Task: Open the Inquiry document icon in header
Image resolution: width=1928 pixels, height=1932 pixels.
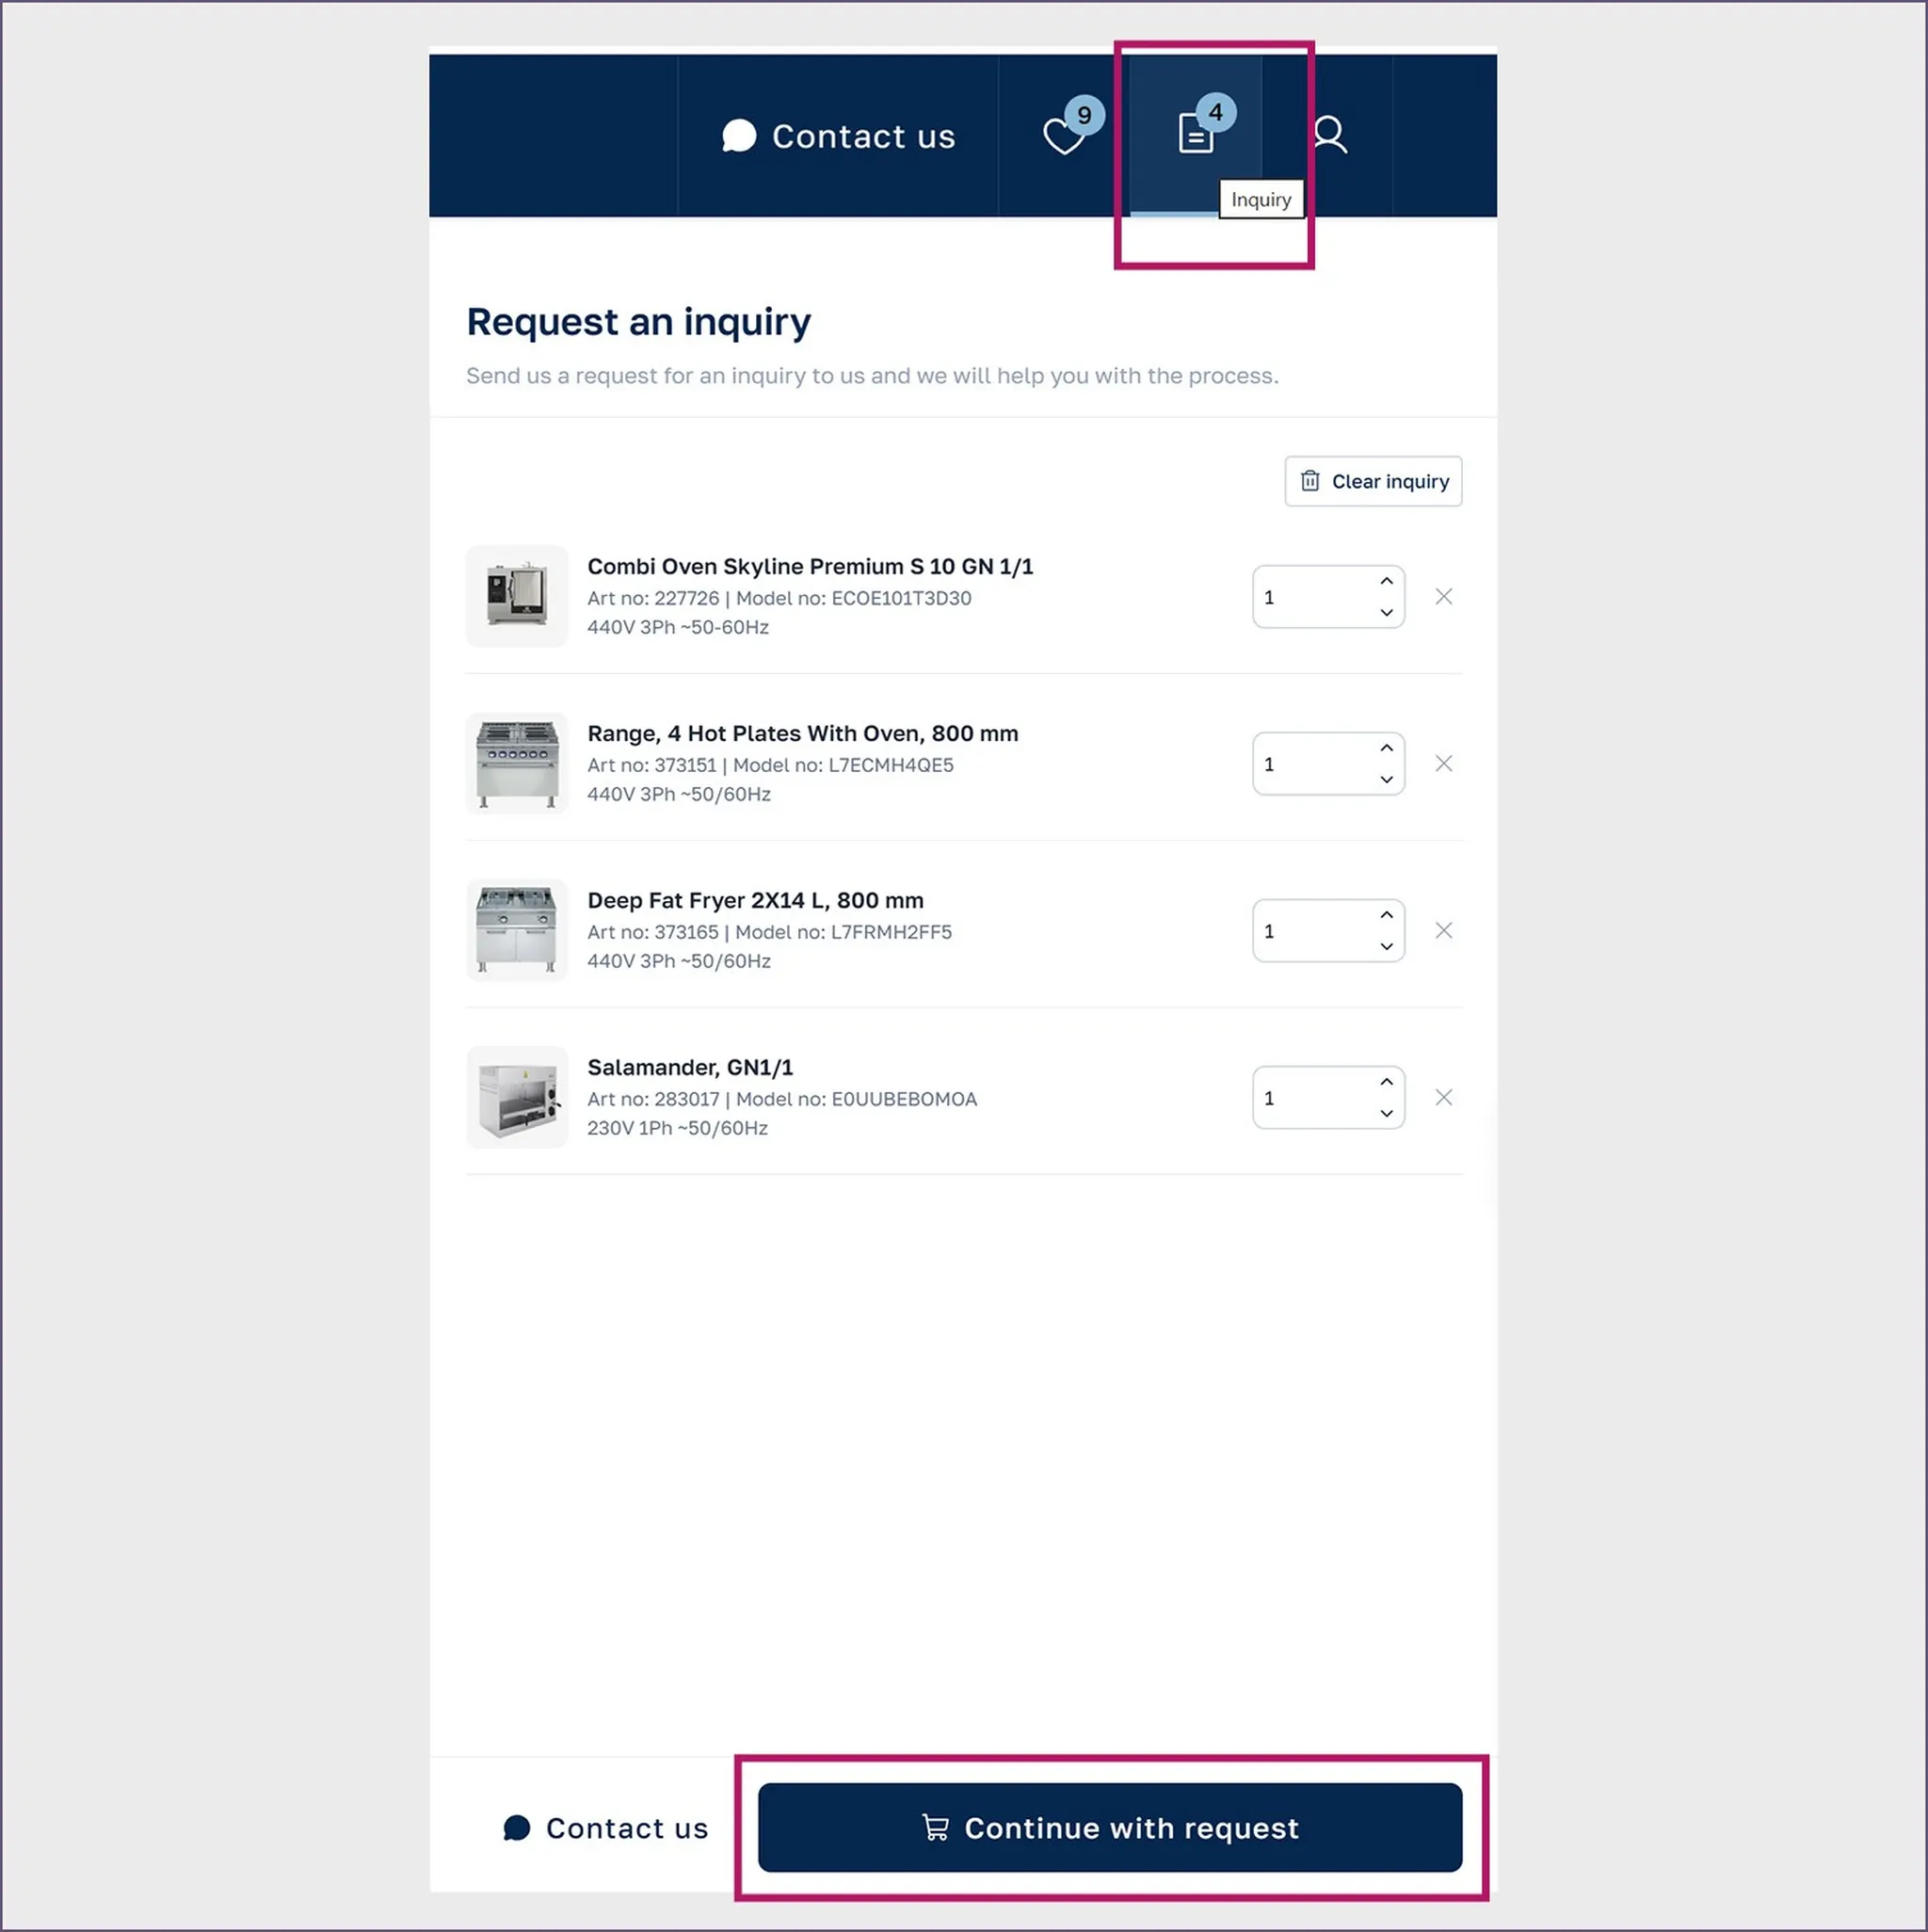Action: [x=1196, y=133]
